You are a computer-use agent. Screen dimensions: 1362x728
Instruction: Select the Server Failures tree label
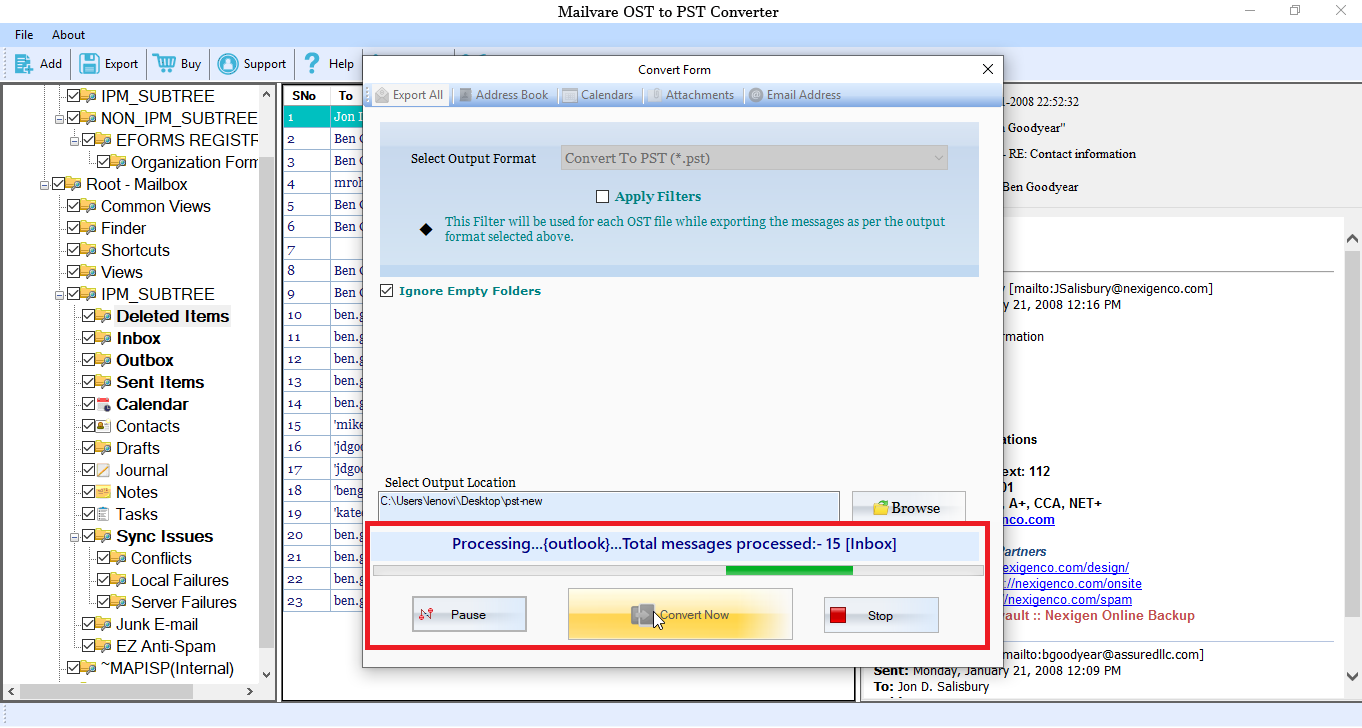(x=184, y=602)
